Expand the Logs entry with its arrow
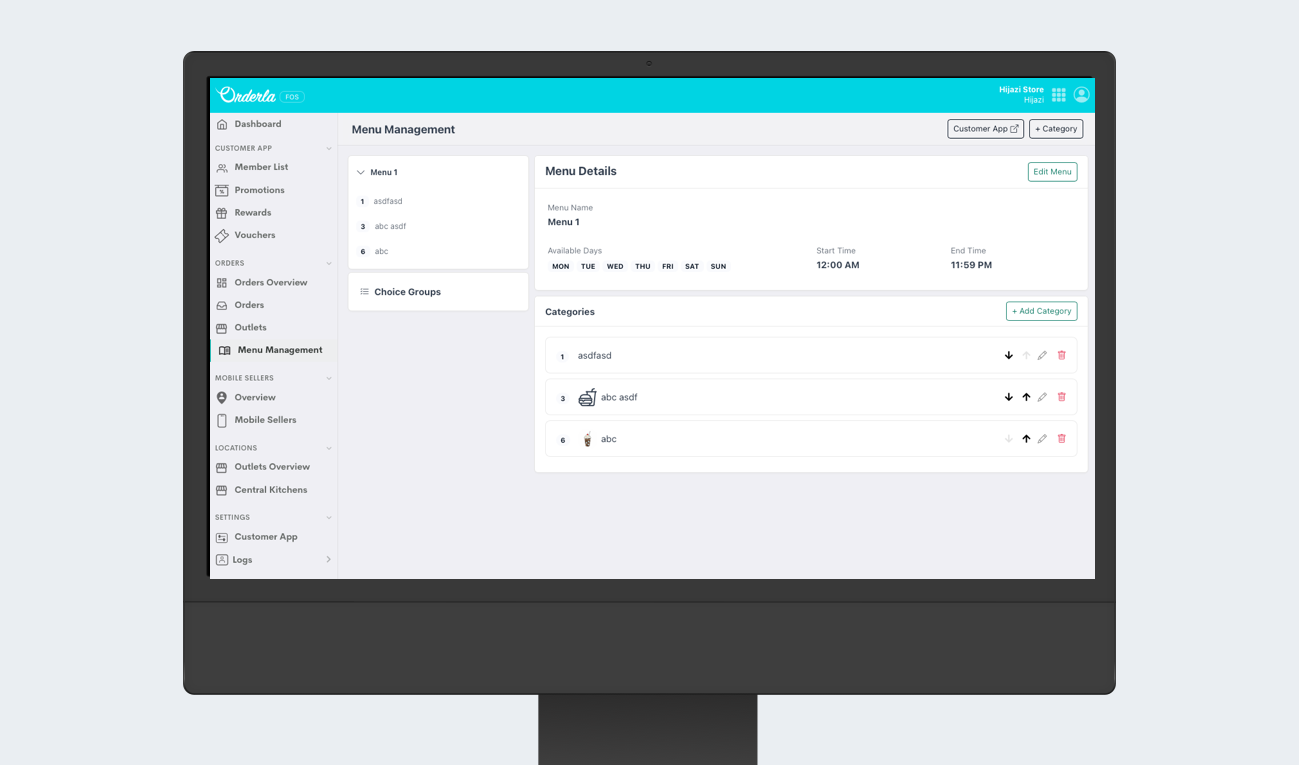This screenshot has height=765, width=1299. (x=327, y=559)
